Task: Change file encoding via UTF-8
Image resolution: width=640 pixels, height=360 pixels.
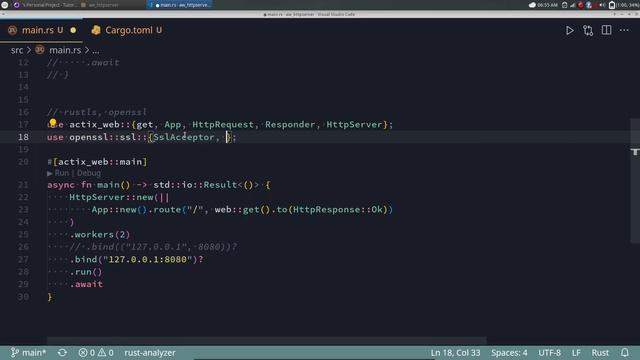Action: click(549, 353)
